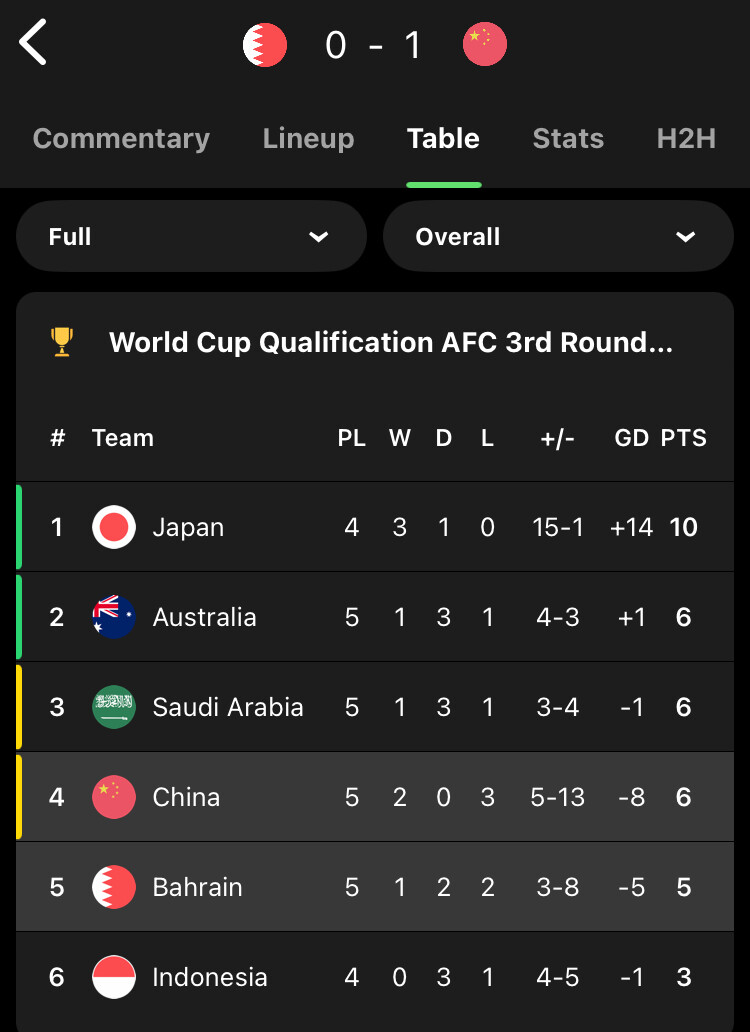The height and width of the screenshot is (1032, 750).
Task: Switch to the Lineup tab
Action: pyautogui.click(x=309, y=138)
